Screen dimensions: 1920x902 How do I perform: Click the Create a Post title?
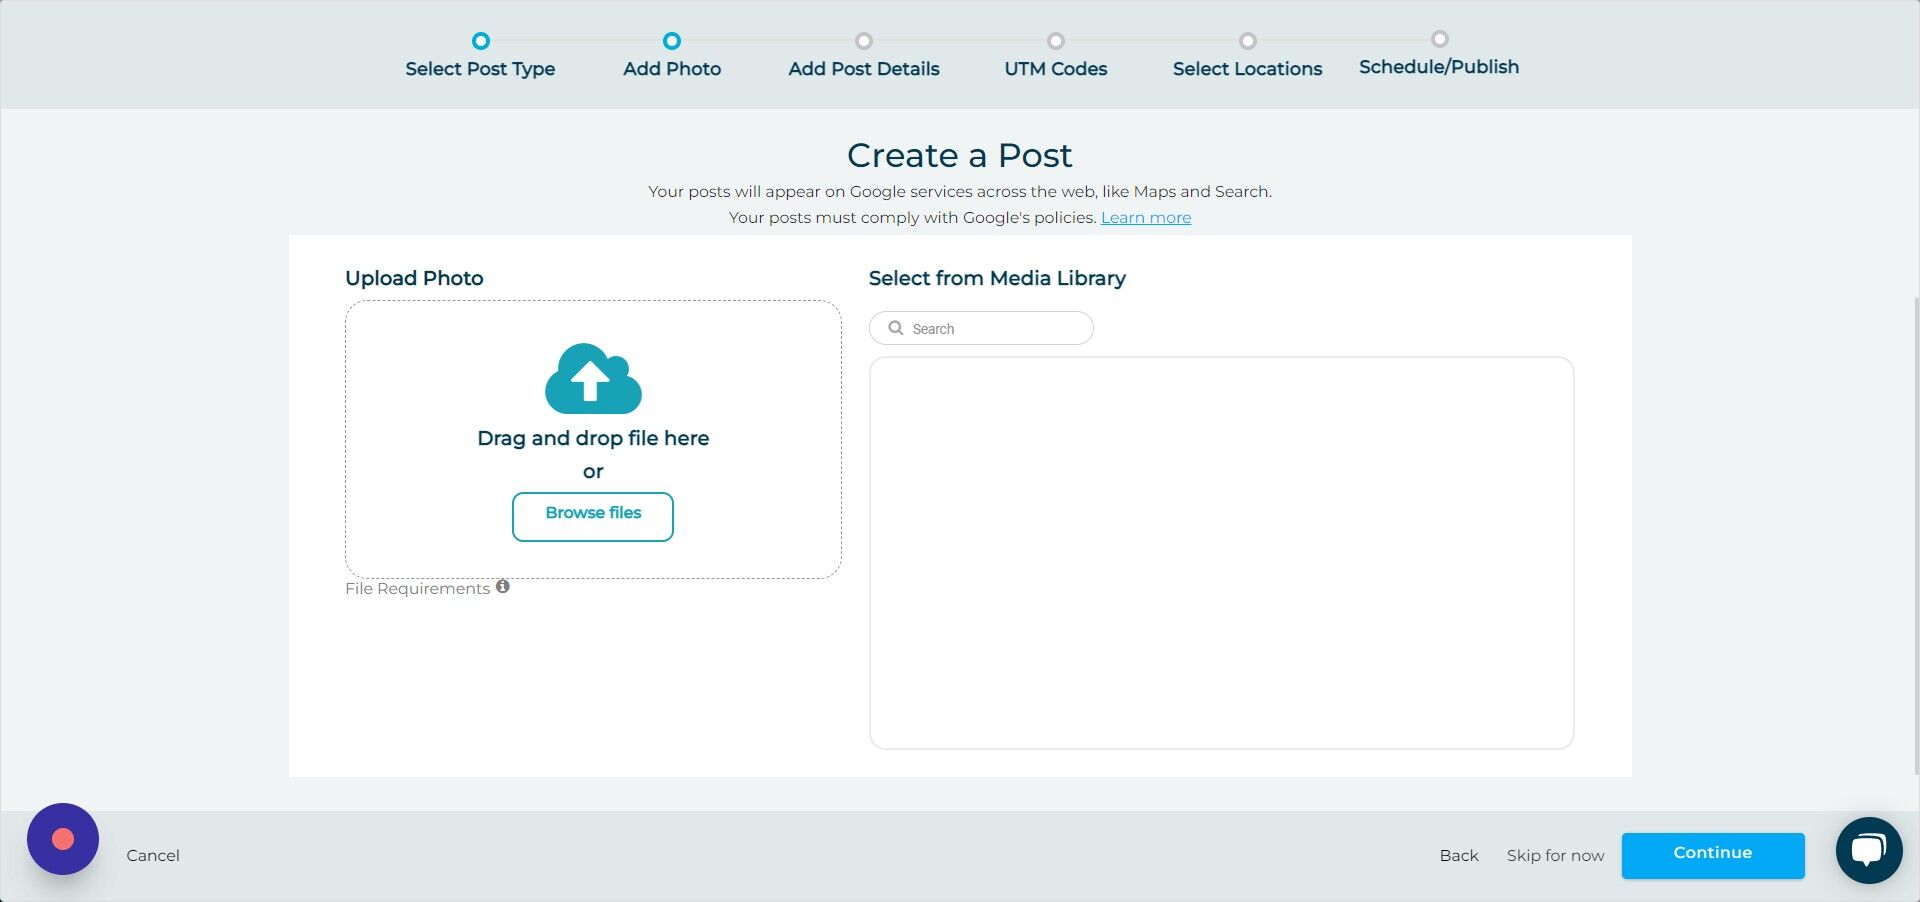pyautogui.click(x=960, y=155)
